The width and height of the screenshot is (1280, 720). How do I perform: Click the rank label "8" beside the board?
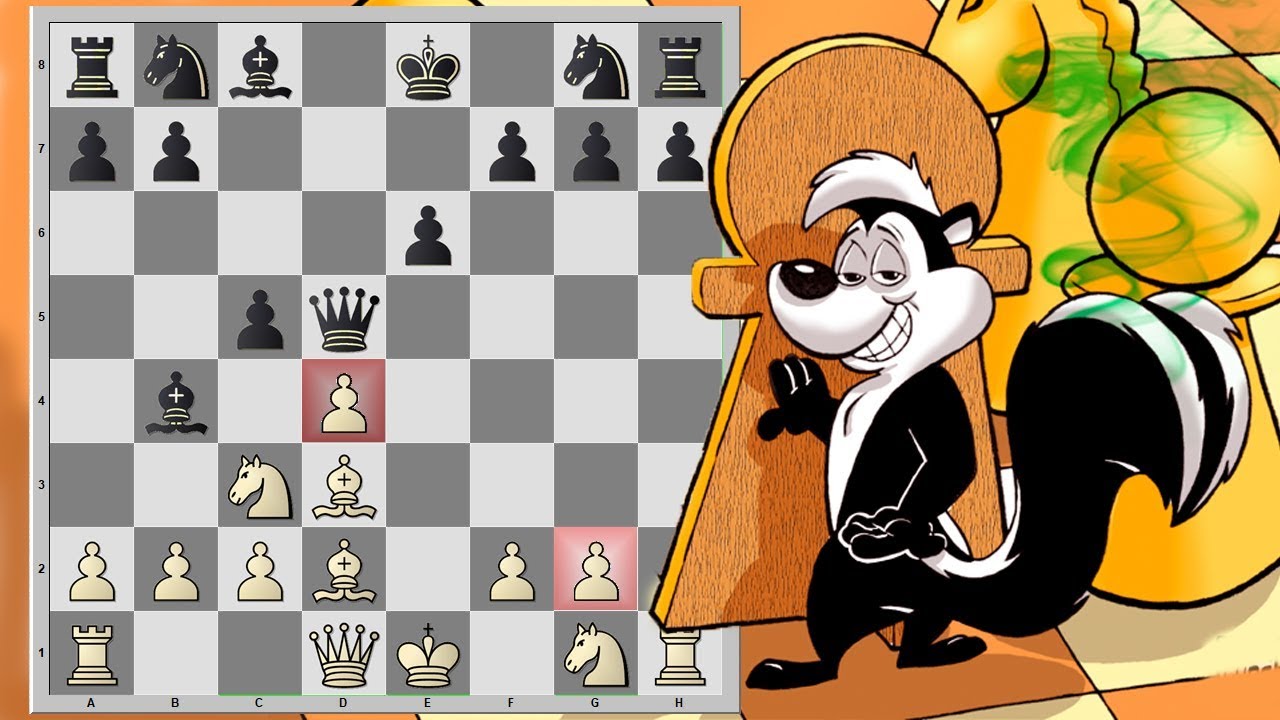click(39, 65)
